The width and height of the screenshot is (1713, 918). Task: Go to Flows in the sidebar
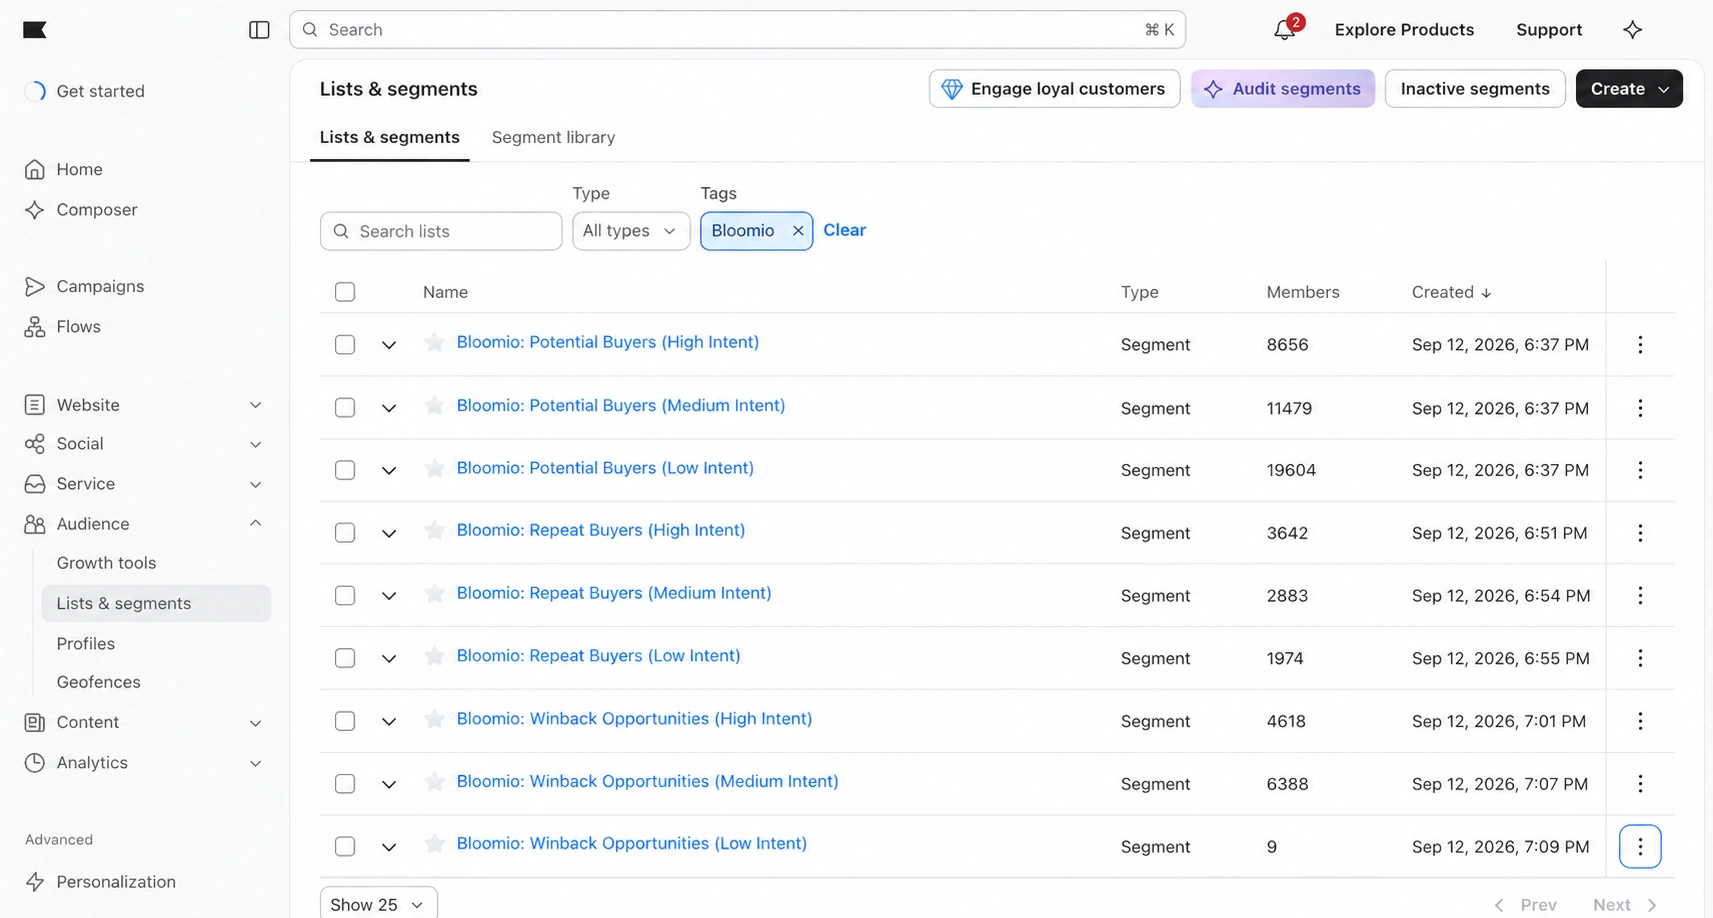coord(78,327)
